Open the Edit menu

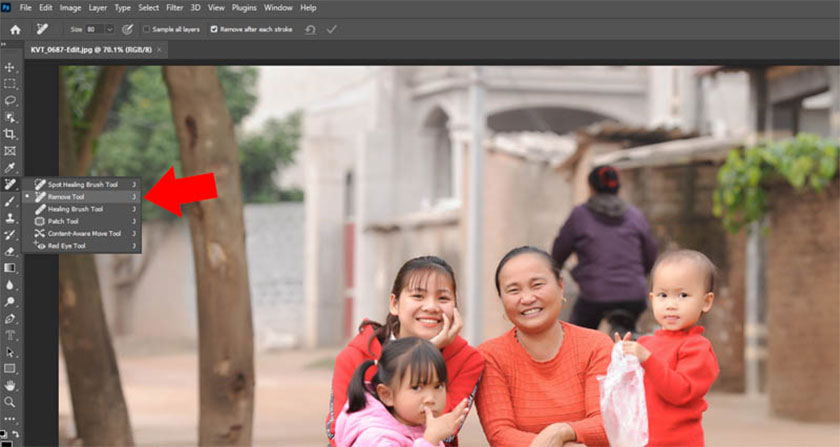(46, 8)
